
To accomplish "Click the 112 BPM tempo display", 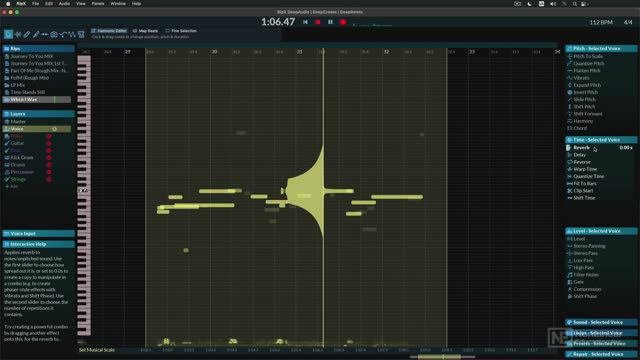I will pos(601,22).
